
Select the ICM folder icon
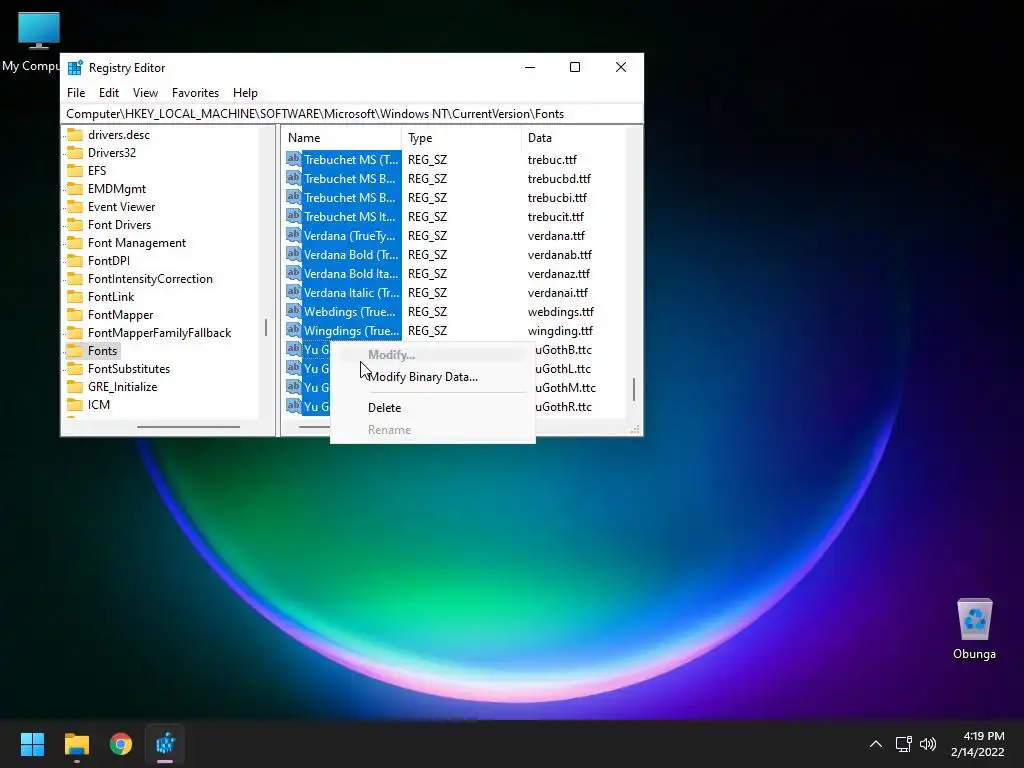76,404
